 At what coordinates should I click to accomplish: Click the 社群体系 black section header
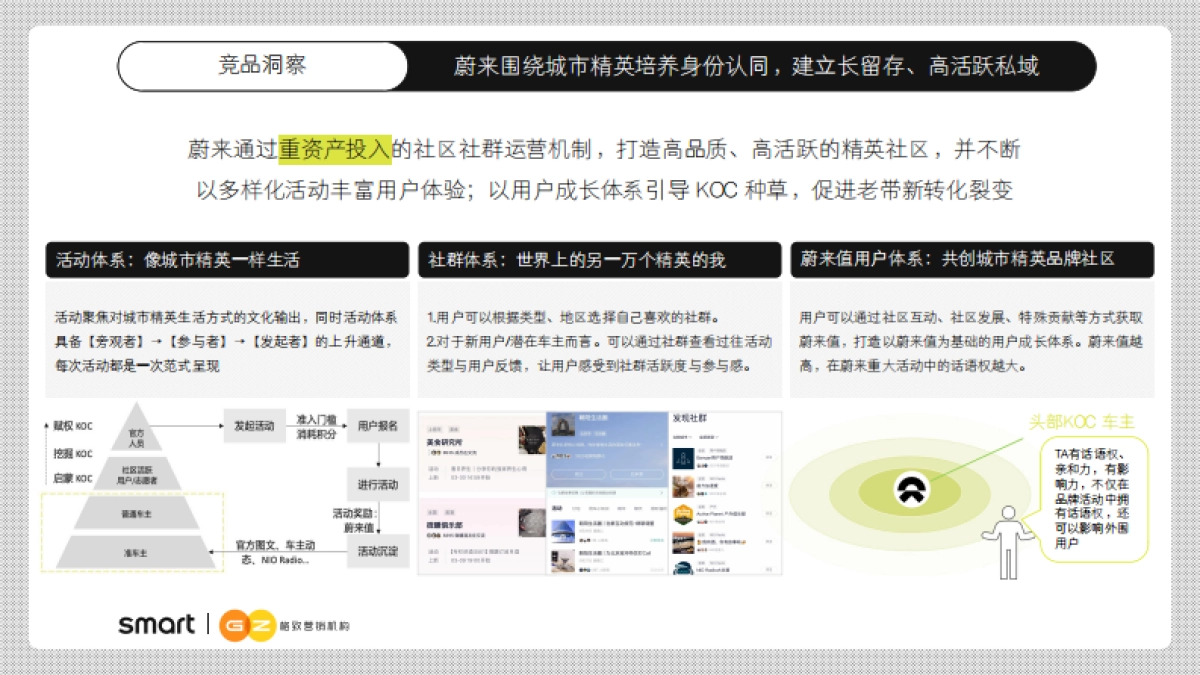[x=598, y=260]
